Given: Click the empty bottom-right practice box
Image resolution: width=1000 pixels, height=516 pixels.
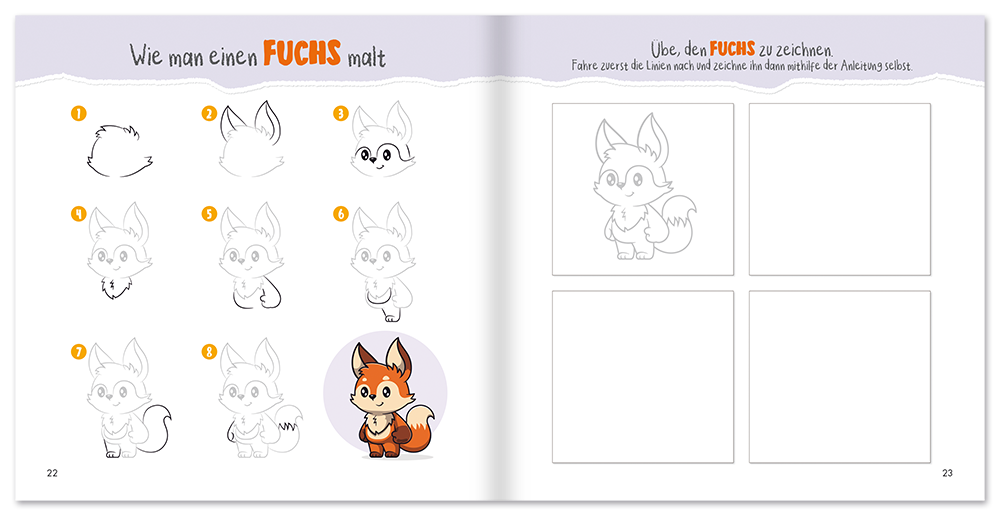Looking at the screenshot, I should 839,376.
